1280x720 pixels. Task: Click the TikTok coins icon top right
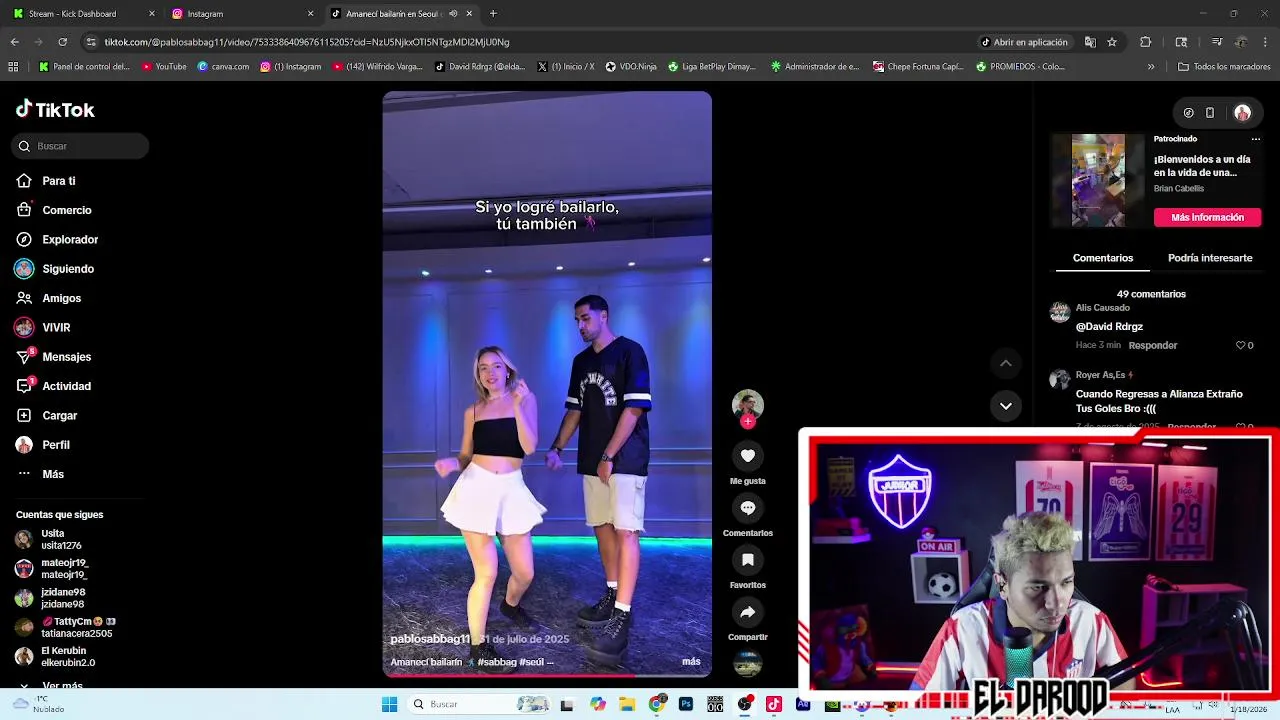(x=1188, y=113)
